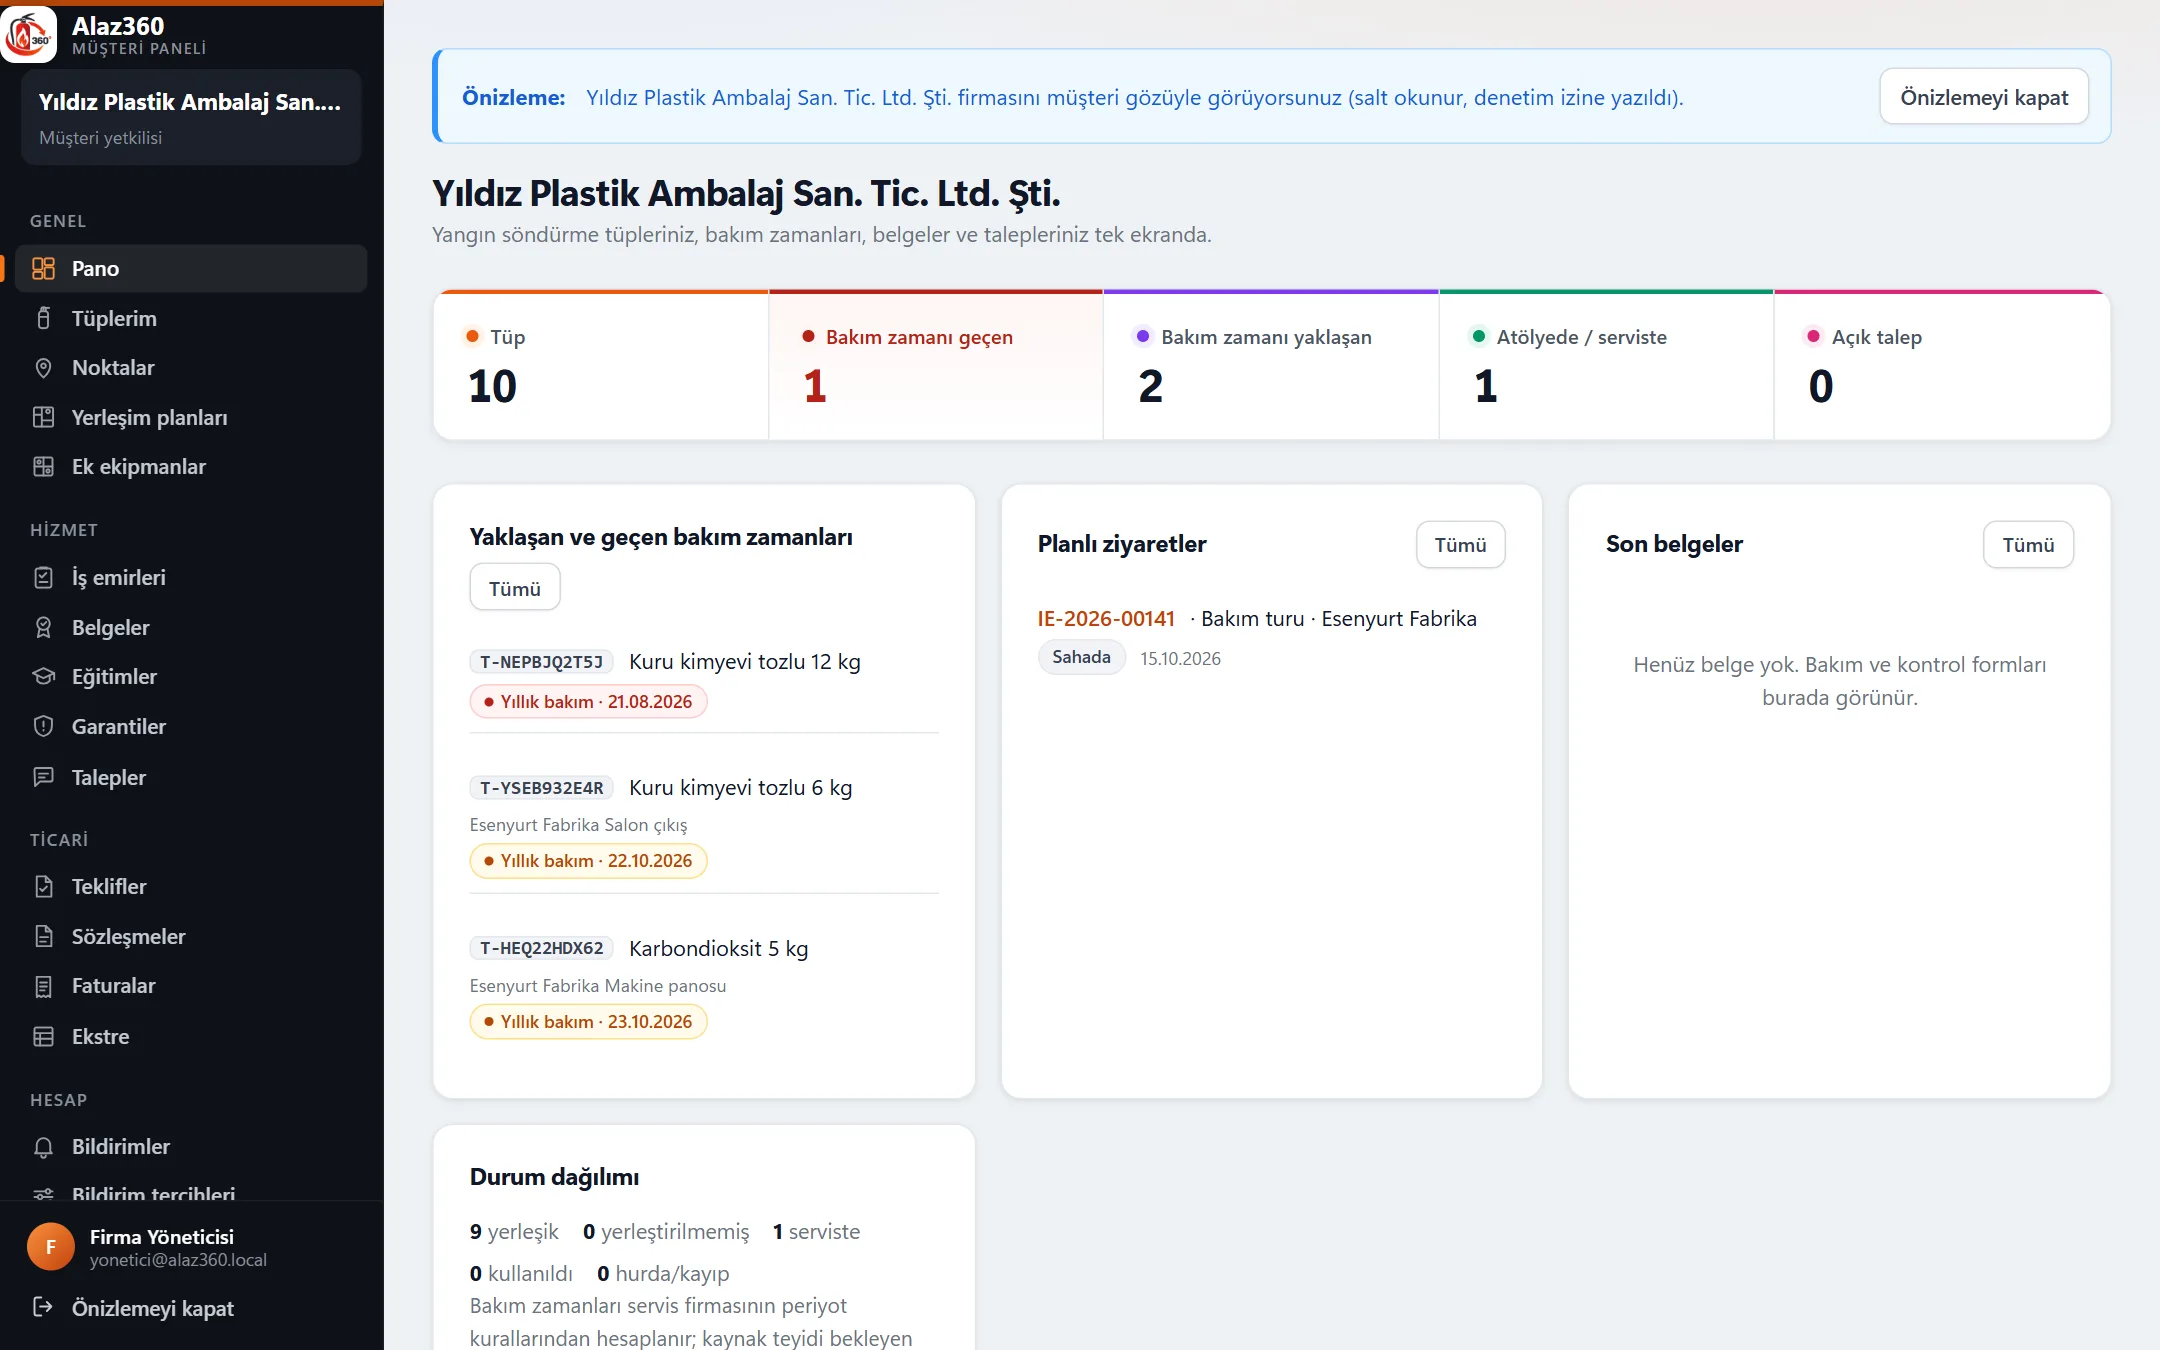Click the sidebar logout arrow icon

click(43, 1308)
